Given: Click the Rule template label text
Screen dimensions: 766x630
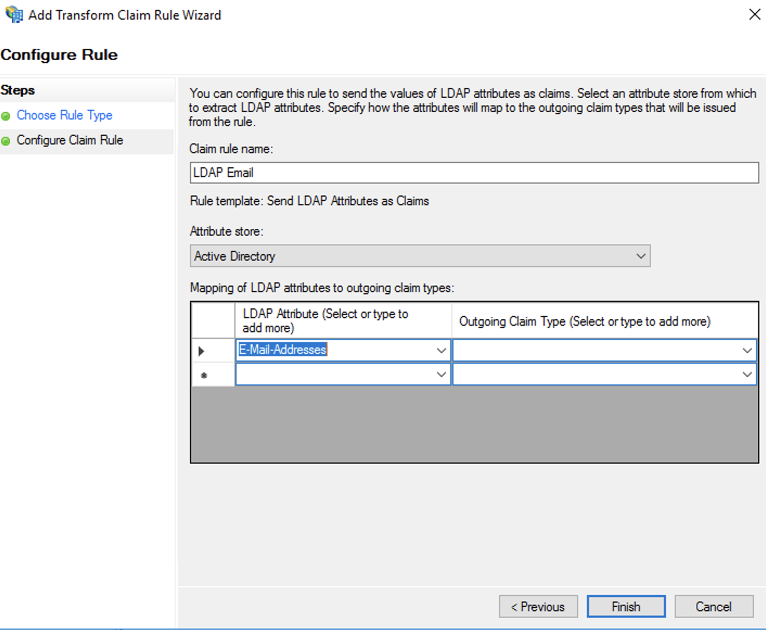Looking at the screenshot, I should point(309,201).
